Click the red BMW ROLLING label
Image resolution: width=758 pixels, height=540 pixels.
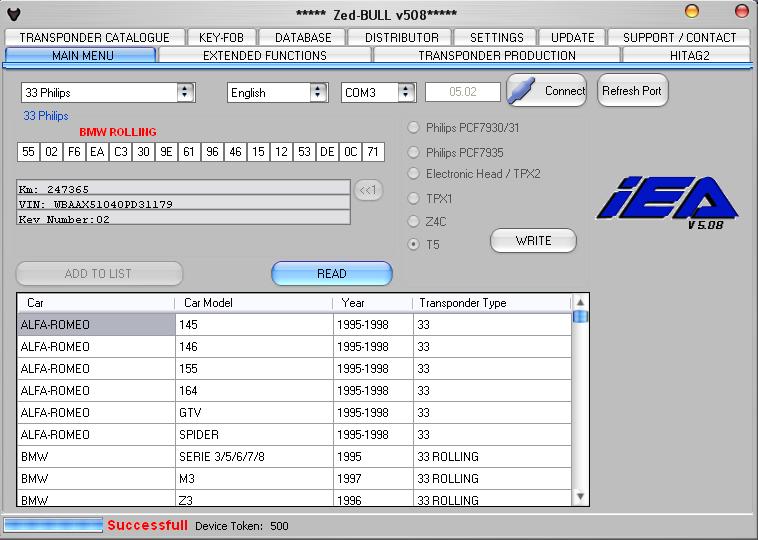click(x=118, y=132)
